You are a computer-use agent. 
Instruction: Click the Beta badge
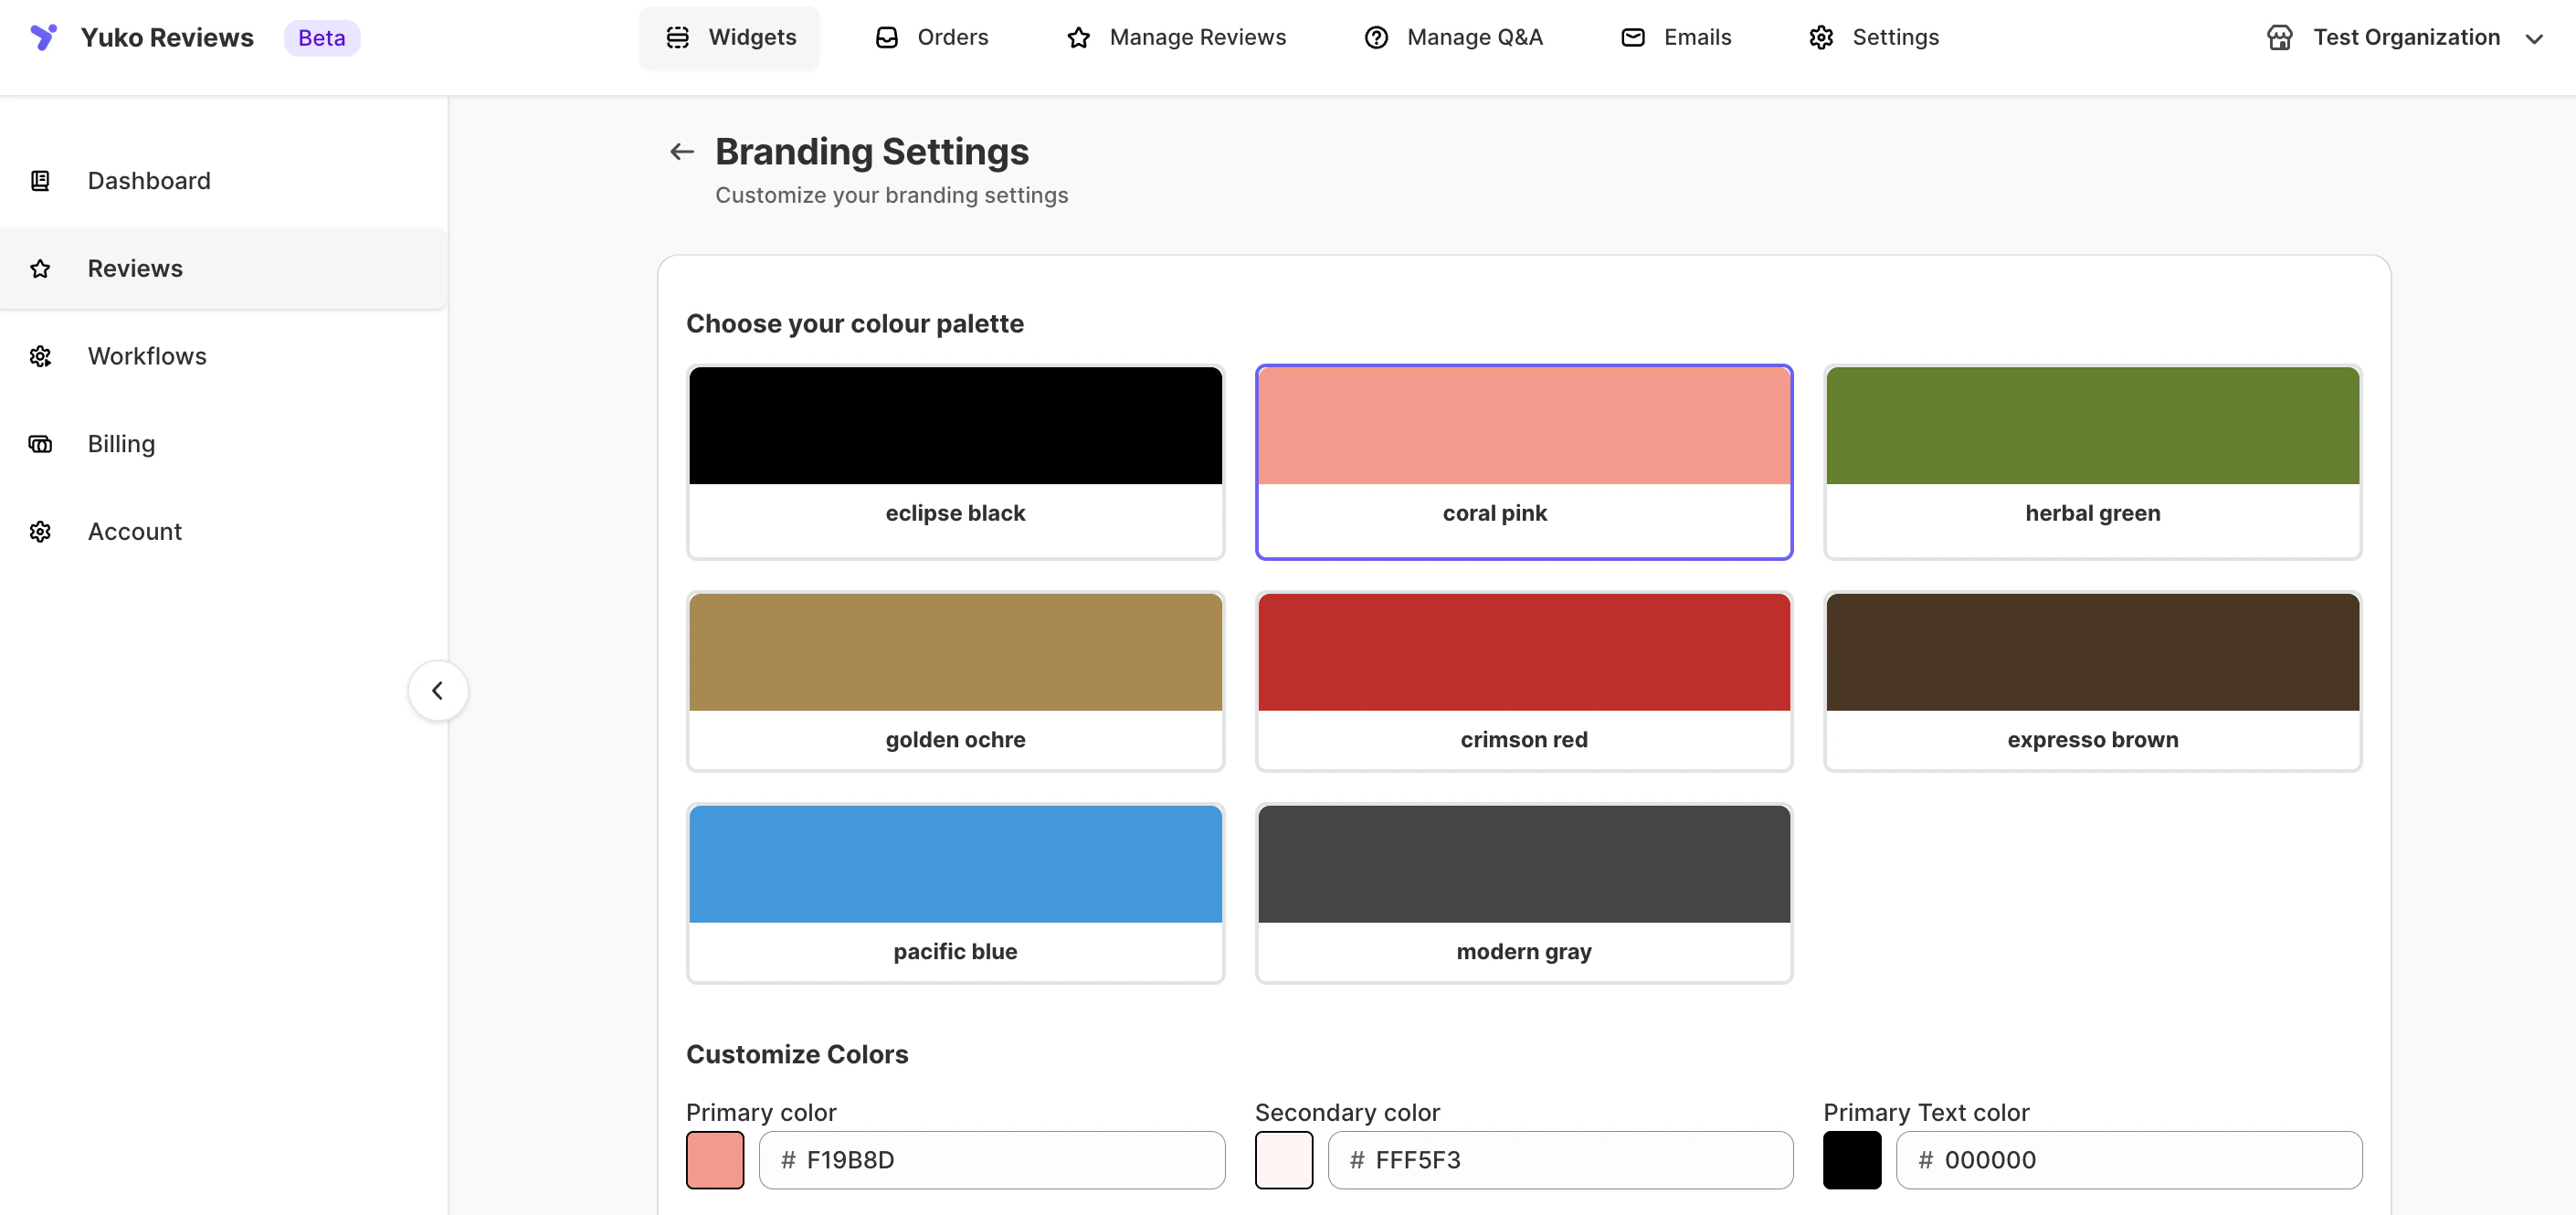click(x=322, y=38)
